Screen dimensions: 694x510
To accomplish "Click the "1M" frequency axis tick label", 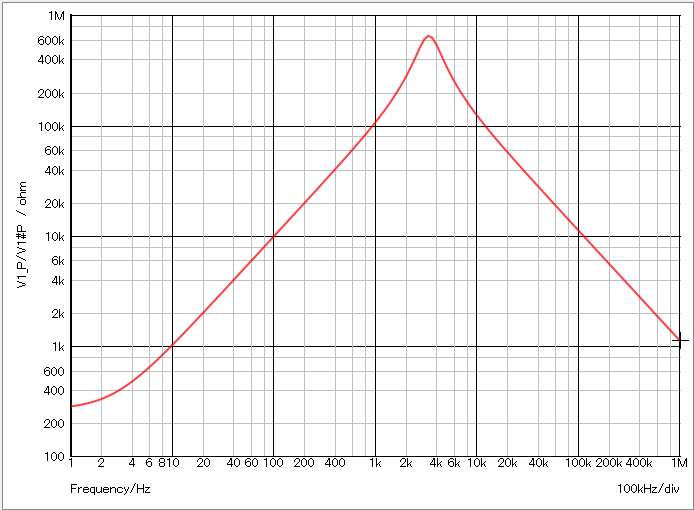I will click(679, 463).
